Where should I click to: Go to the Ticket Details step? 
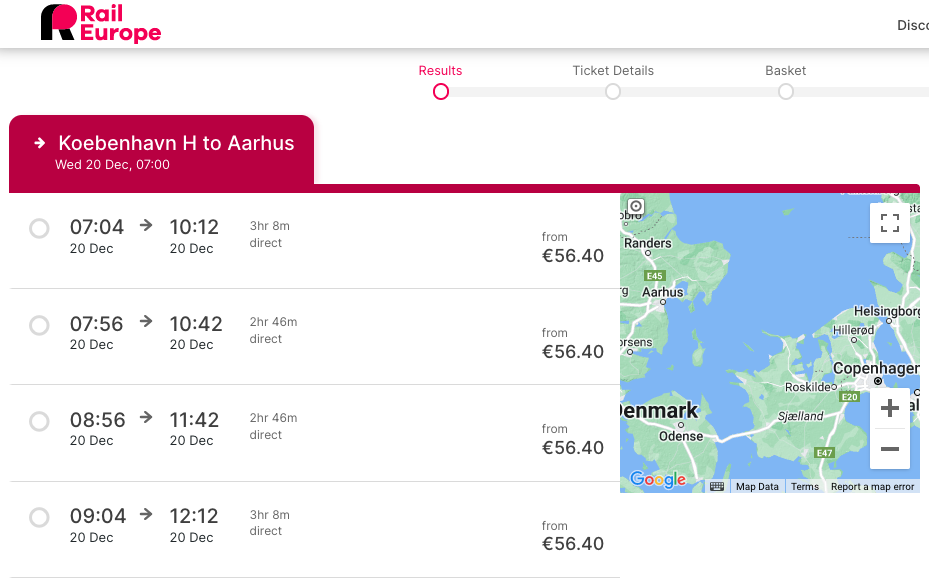point(613,91)
